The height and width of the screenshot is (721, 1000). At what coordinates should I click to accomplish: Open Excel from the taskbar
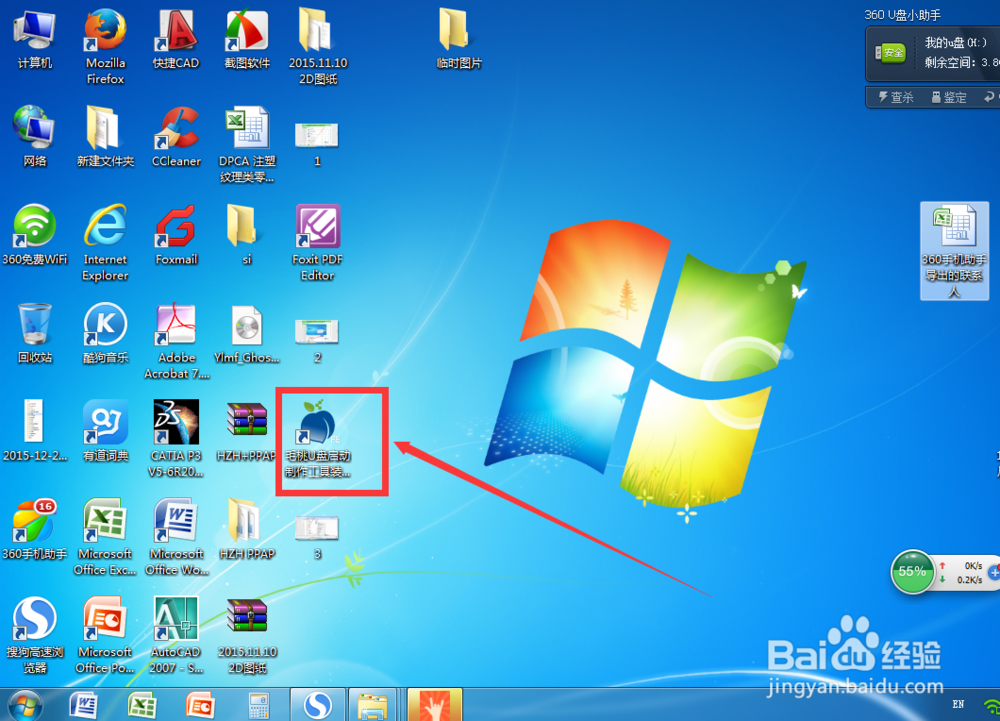(142, 705)
